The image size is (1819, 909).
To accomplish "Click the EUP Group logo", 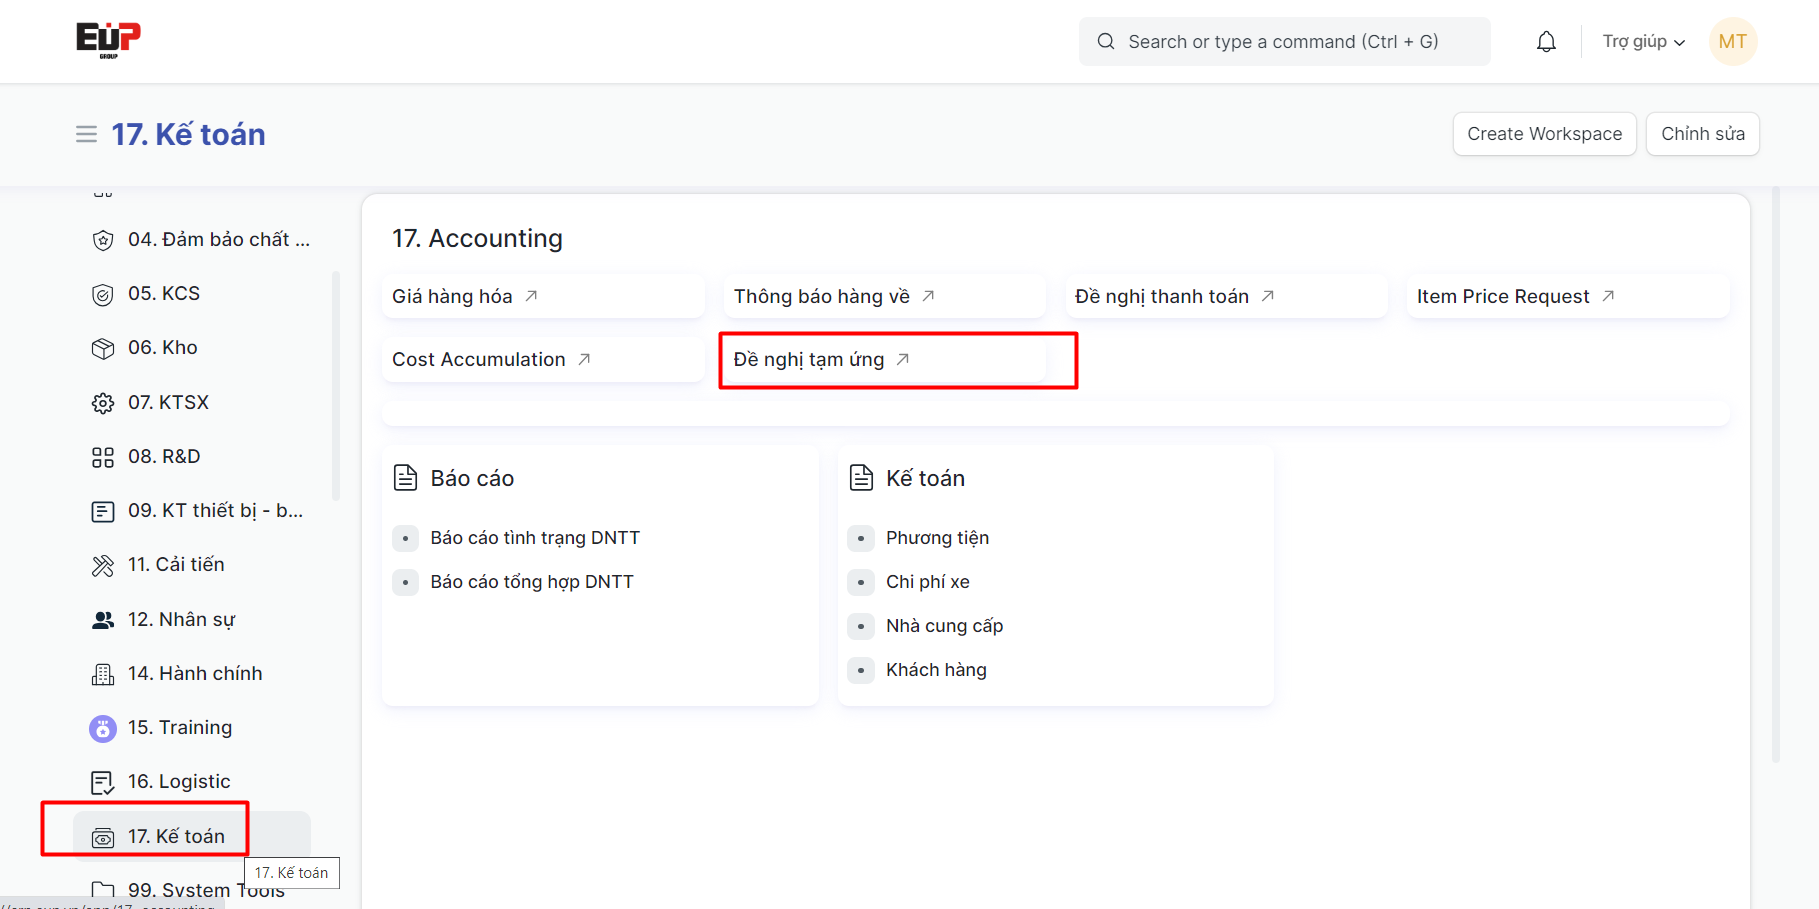I will pos(108,40).
